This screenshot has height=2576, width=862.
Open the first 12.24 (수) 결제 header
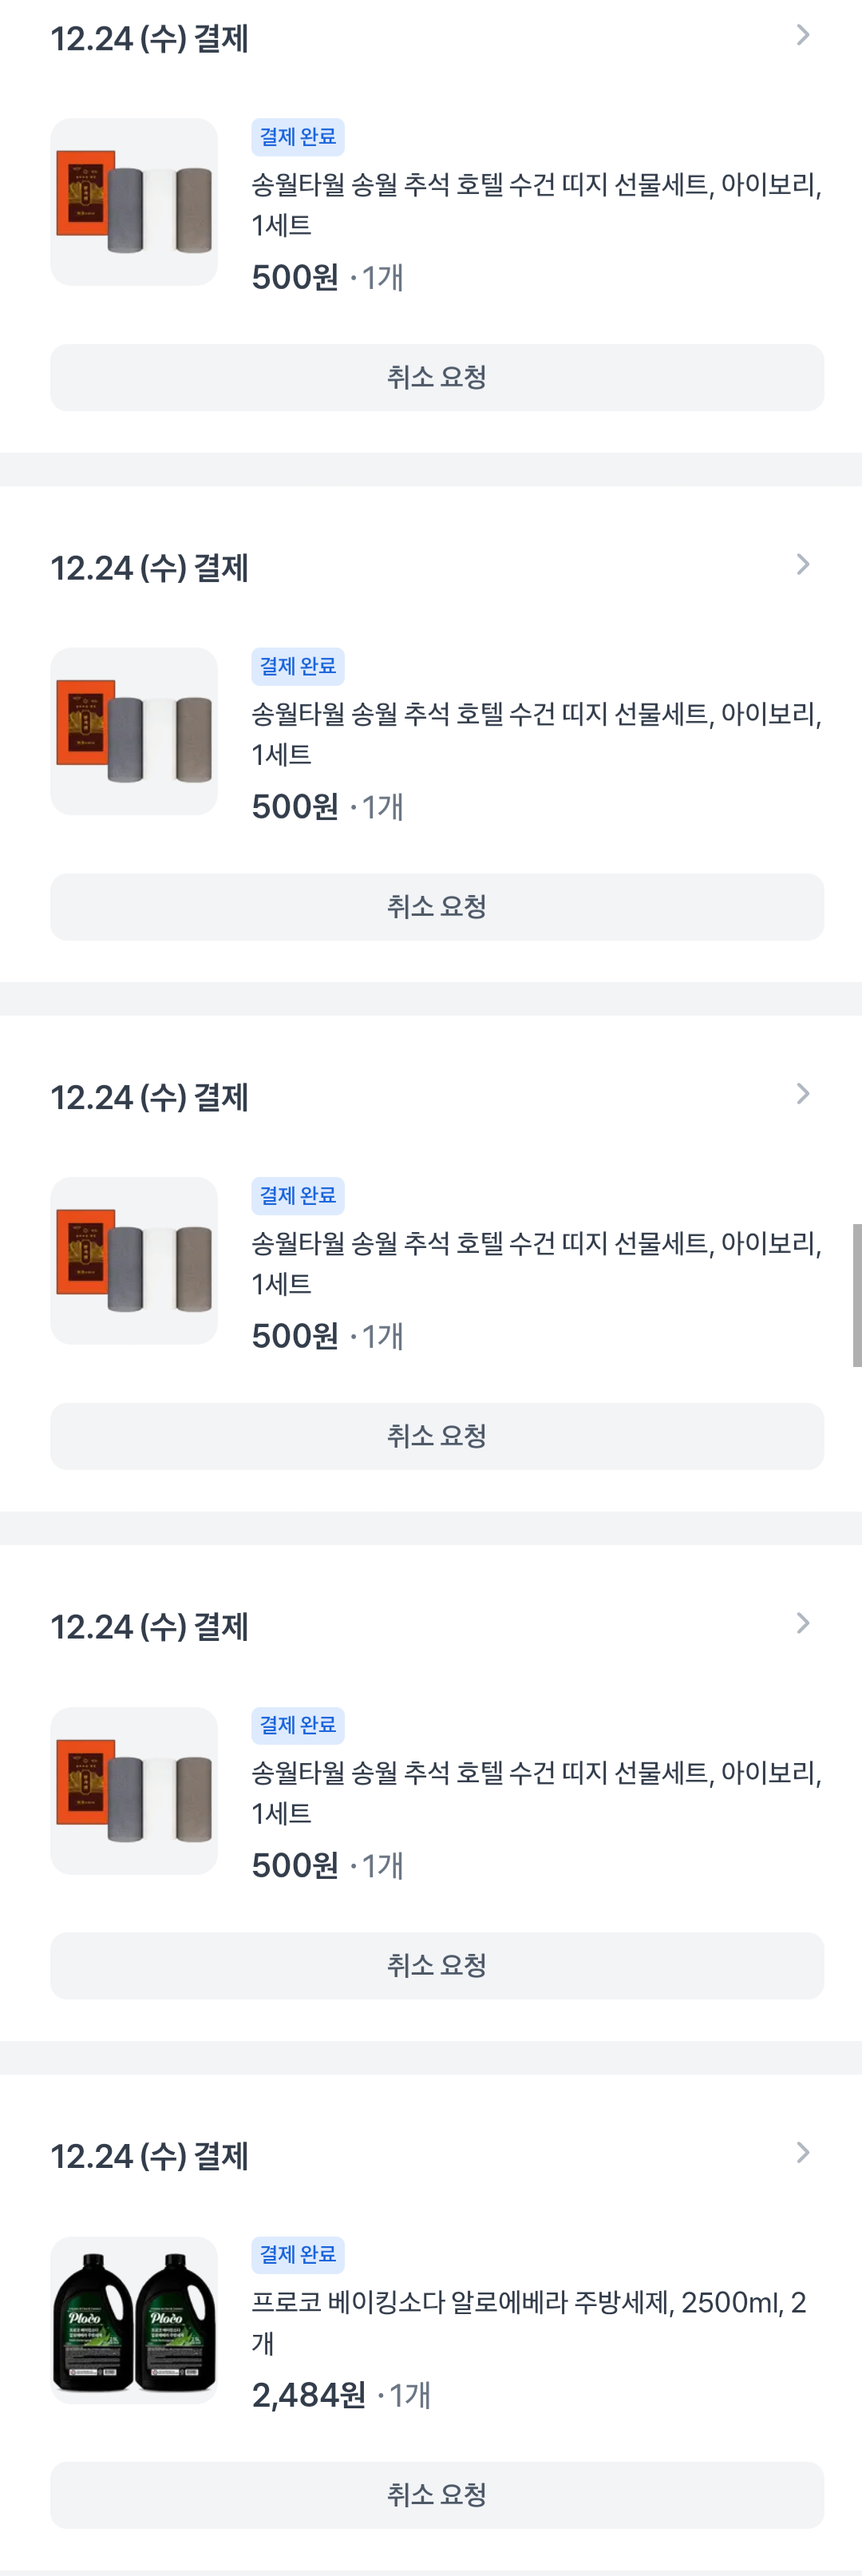[149, 39]
